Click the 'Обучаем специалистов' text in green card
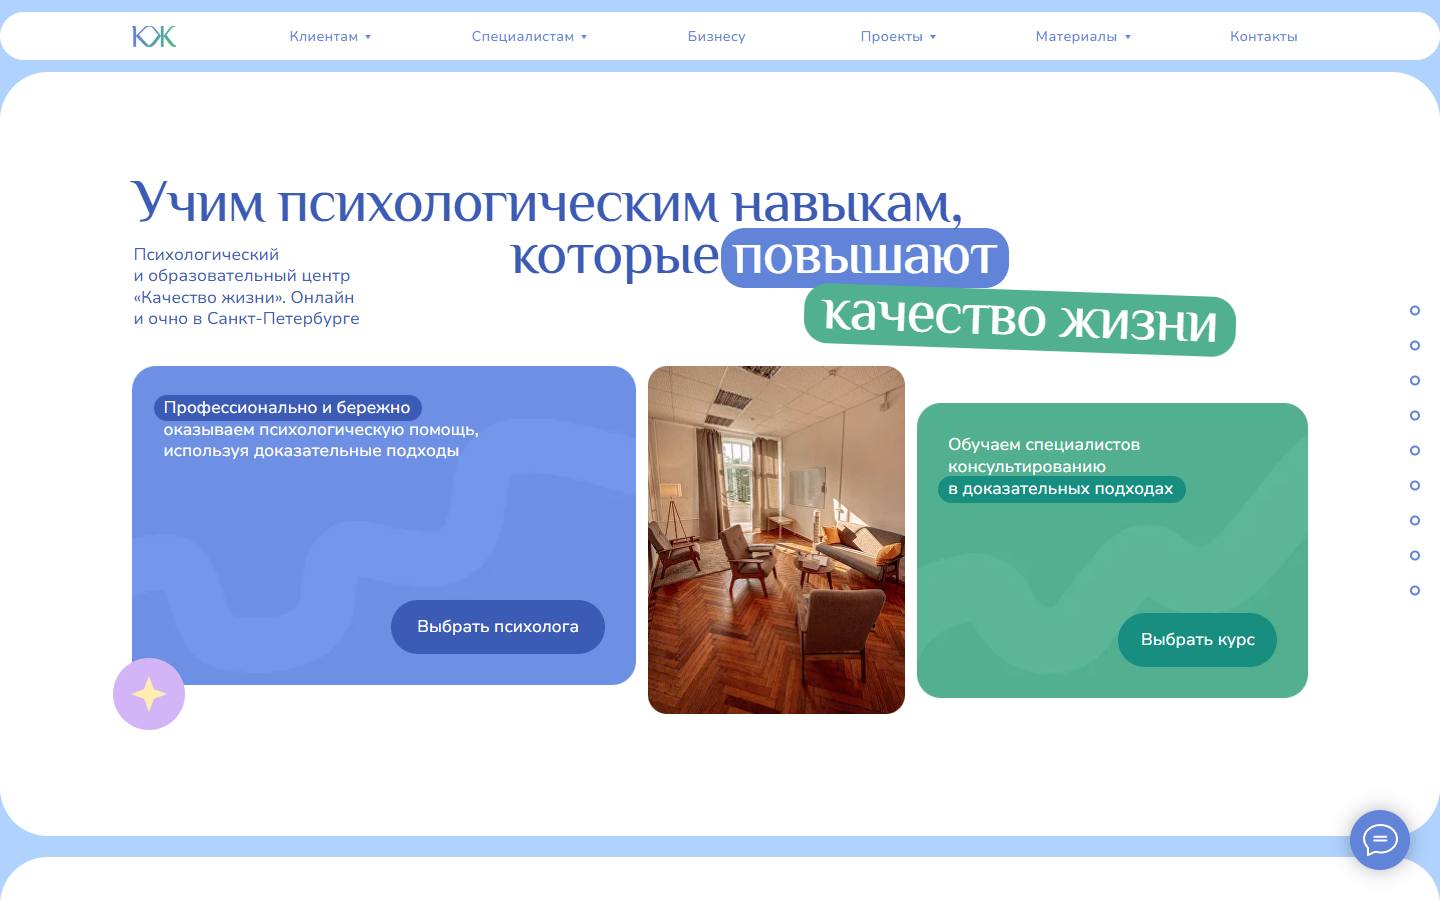 tap(1044, 445)
